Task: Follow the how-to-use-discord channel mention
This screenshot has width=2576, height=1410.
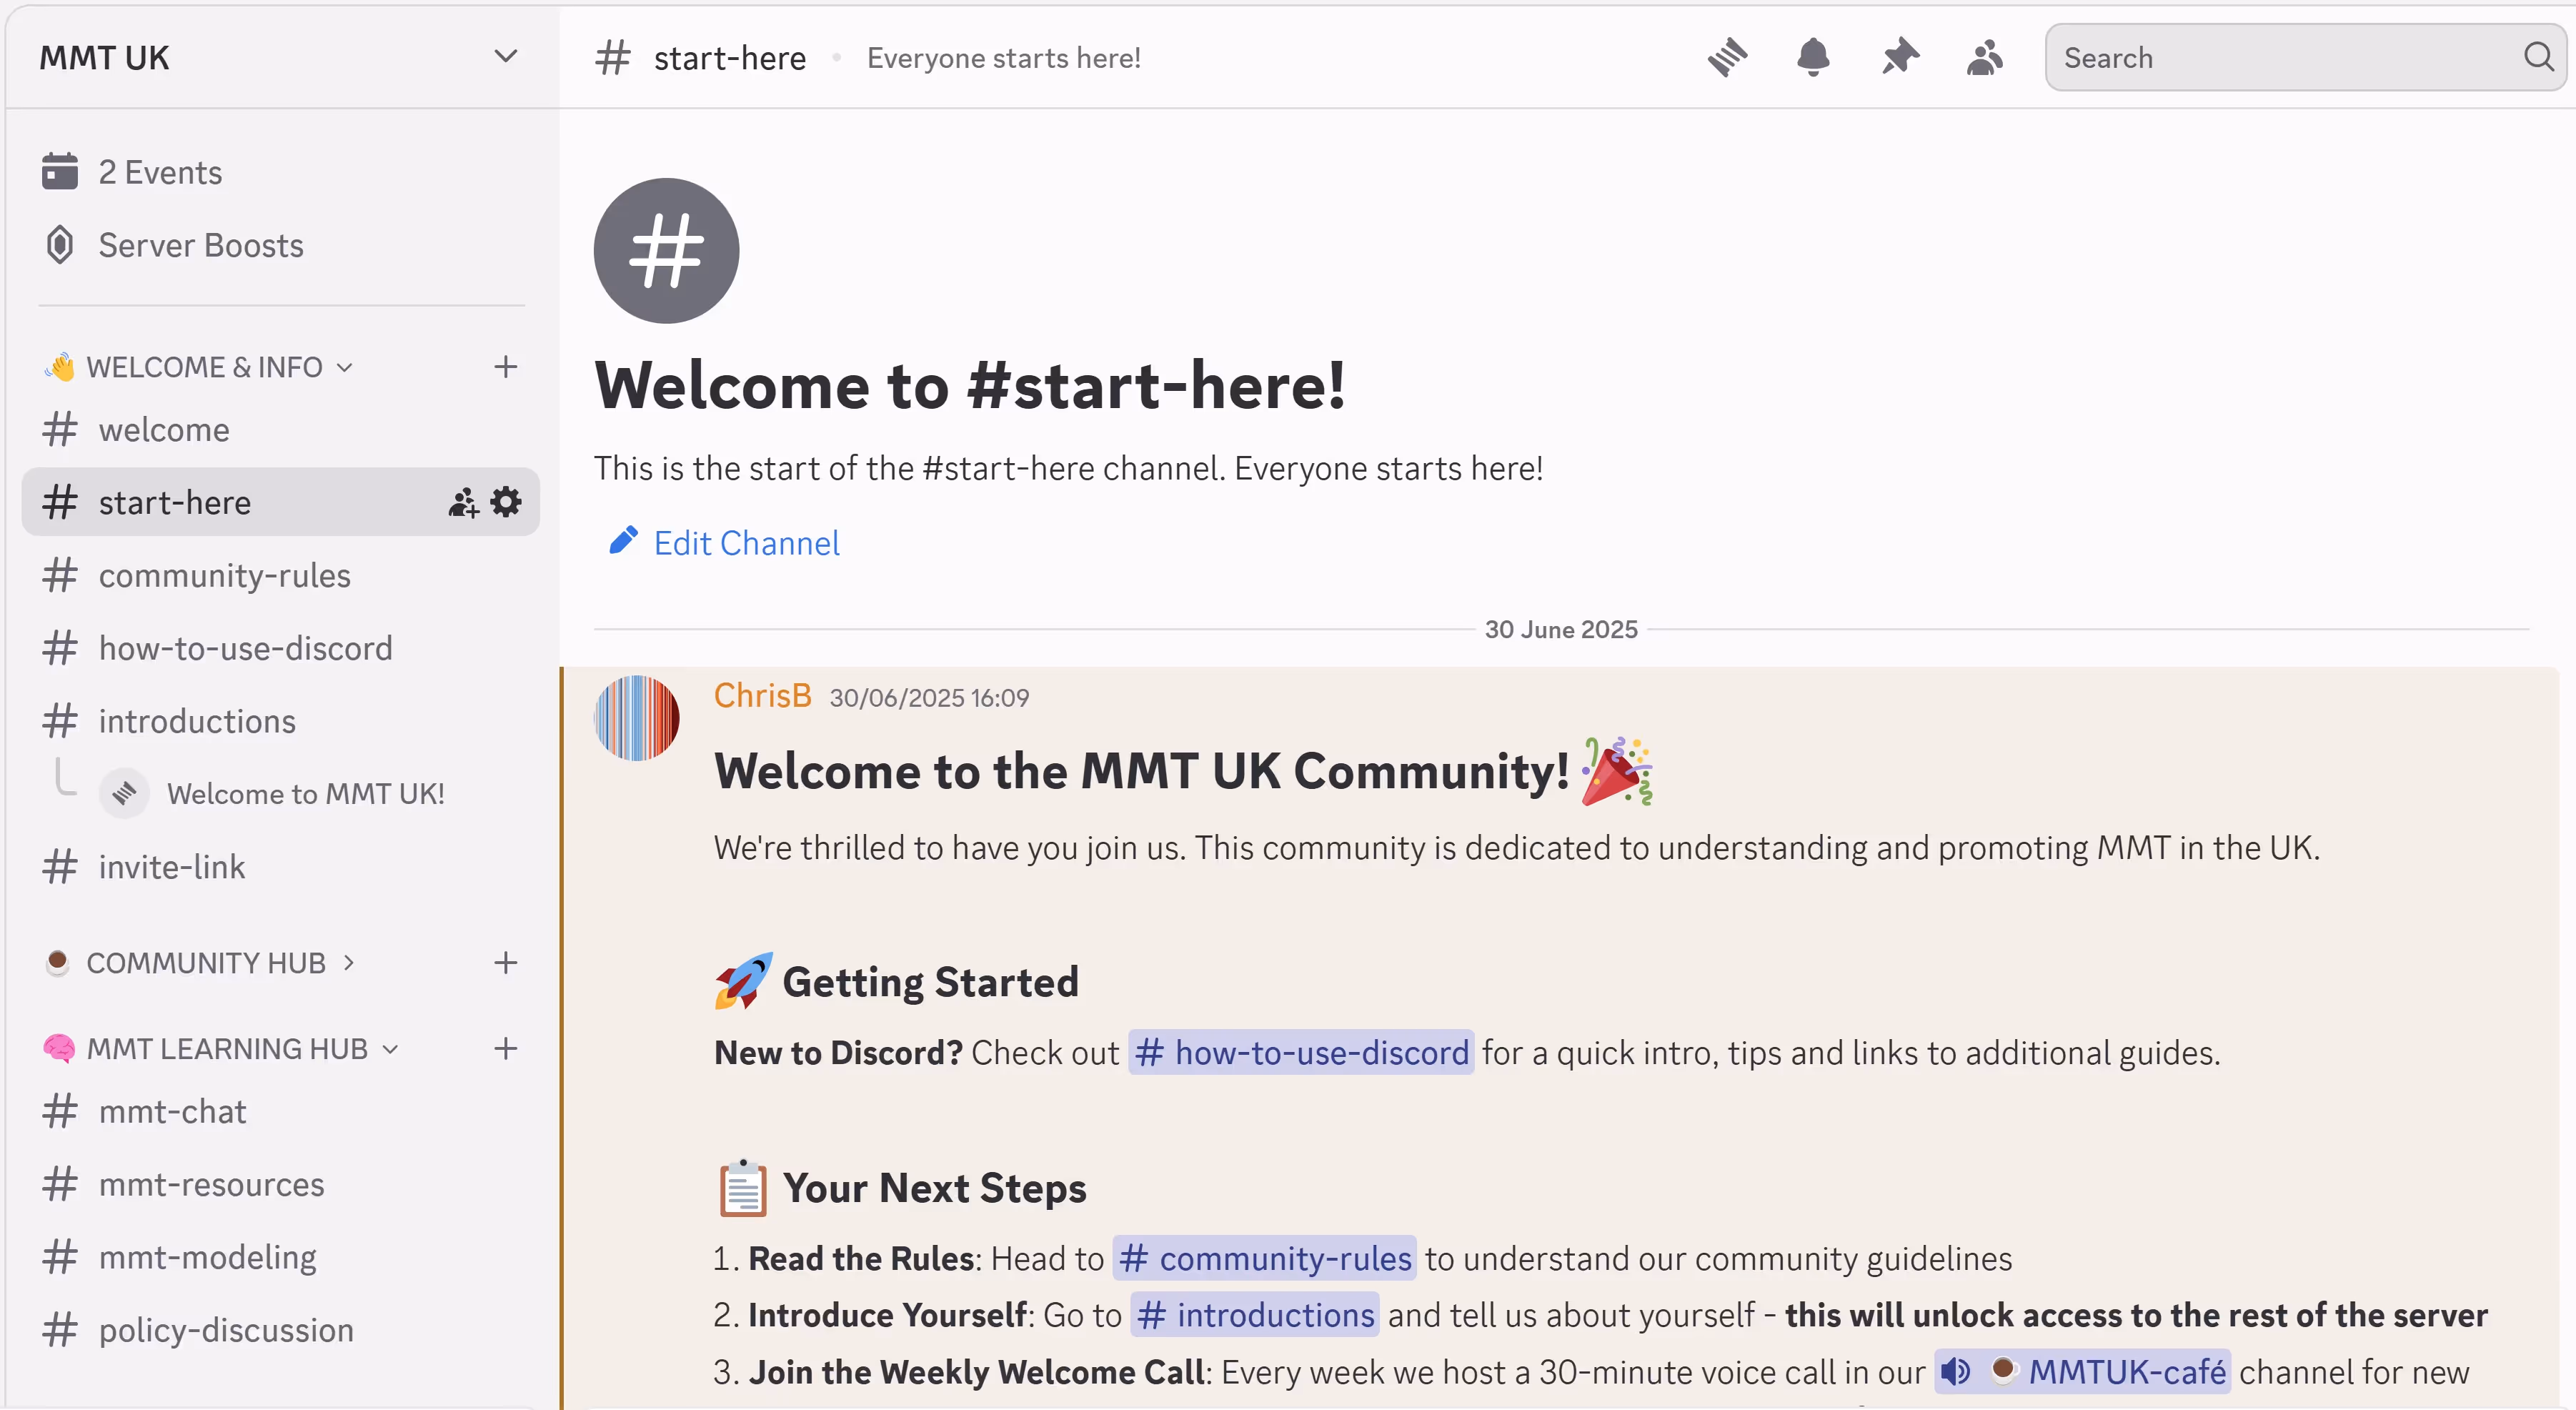Action: coord(1301,1052)
